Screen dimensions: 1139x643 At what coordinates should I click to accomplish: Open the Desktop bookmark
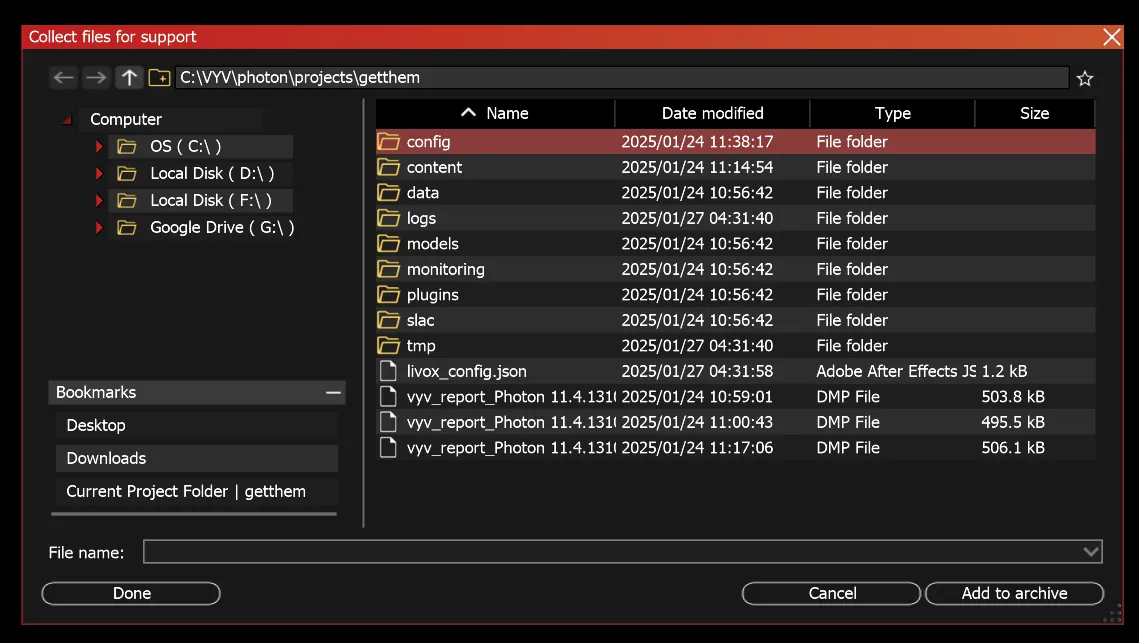tap(197, 425)
